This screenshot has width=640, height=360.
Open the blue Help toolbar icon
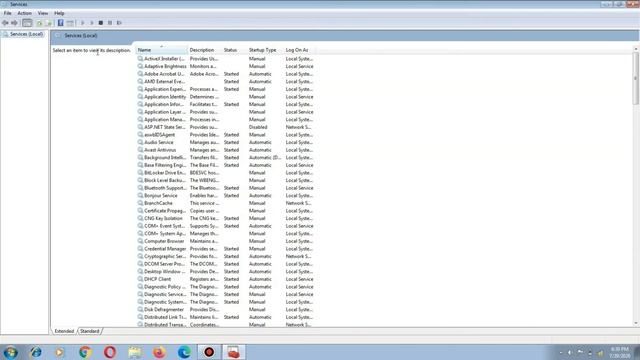click(60, 23)
